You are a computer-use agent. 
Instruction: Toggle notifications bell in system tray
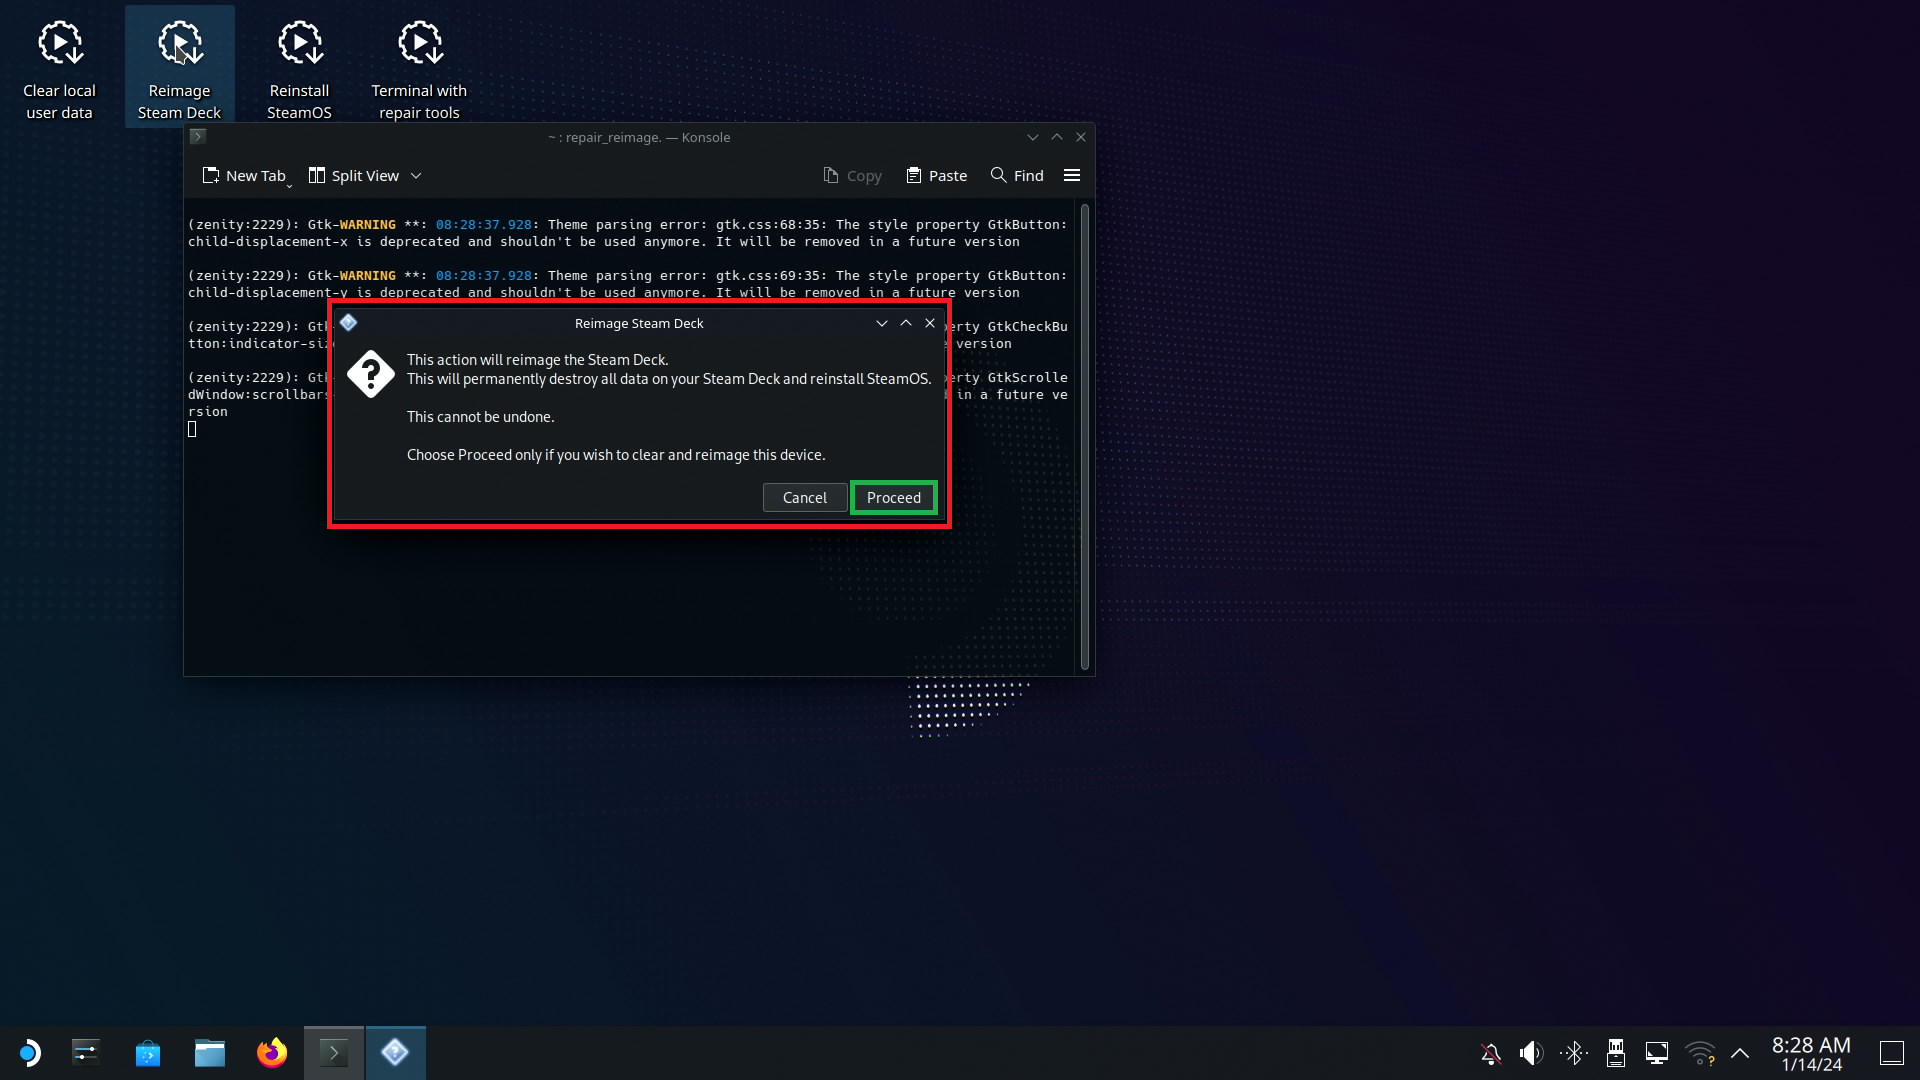(1490, 1052)
